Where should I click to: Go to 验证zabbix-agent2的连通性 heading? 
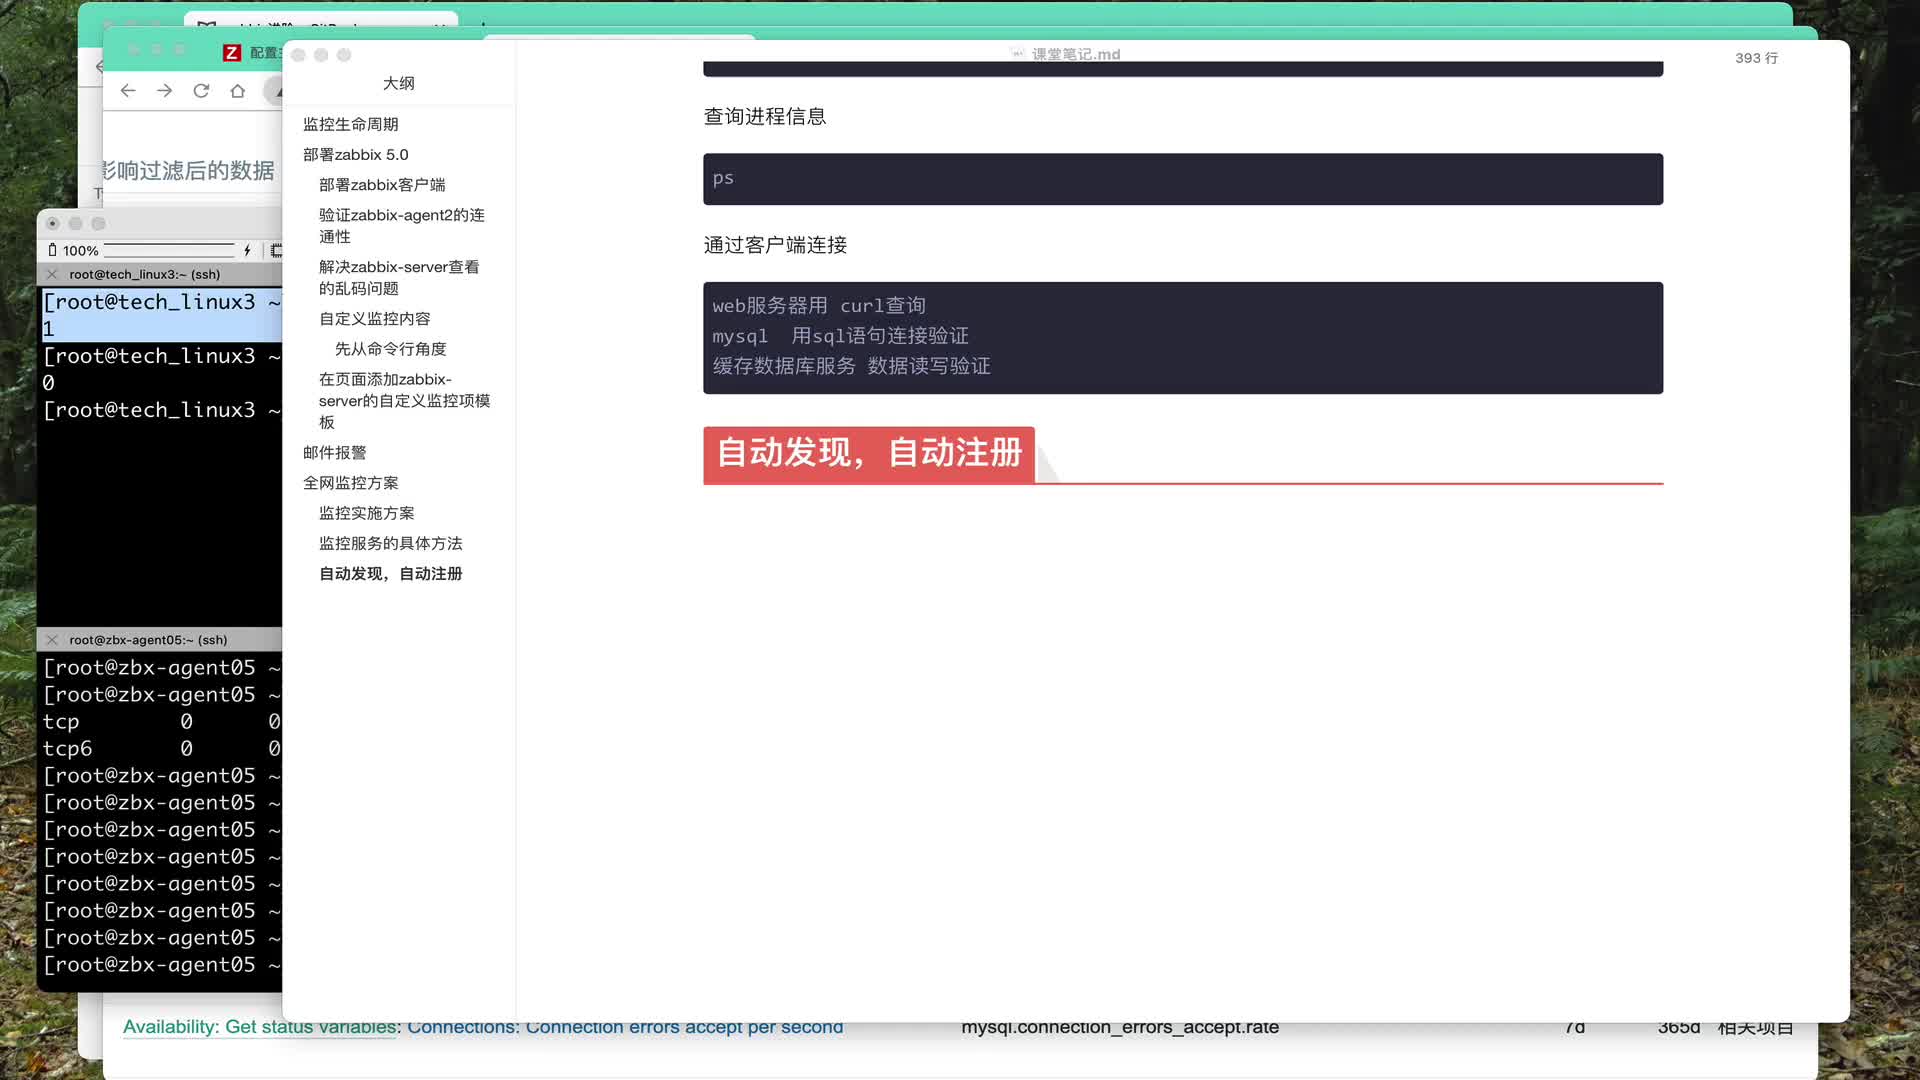(x=401, y=226)
